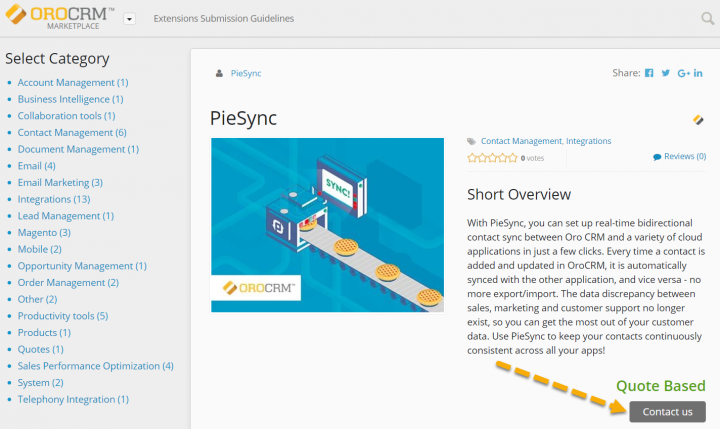This screenshot has width=720, height=429.
Task: Select Integrations (13) category
Action: click(x=54, y=199)
